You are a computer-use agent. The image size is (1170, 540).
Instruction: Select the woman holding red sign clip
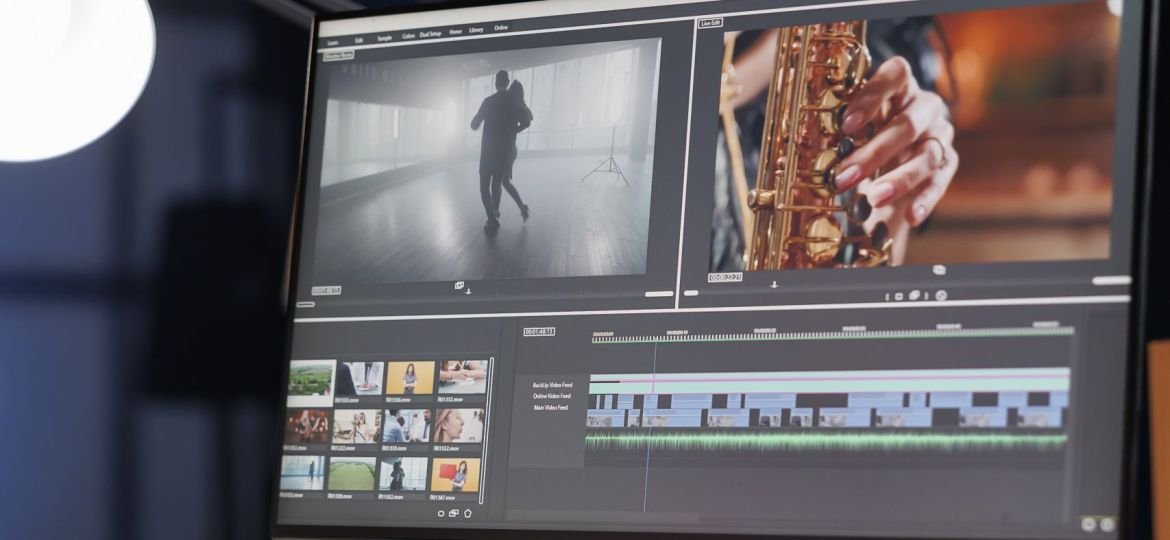[x=455, y=475]
